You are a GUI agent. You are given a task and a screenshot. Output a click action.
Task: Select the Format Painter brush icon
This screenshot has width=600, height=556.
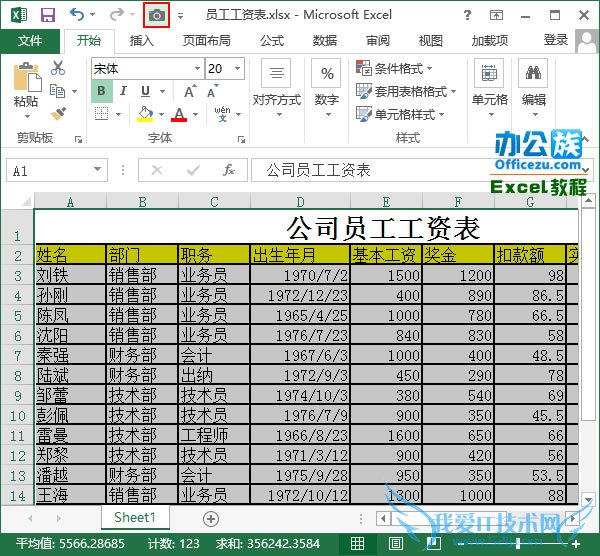tap(58, 114)
